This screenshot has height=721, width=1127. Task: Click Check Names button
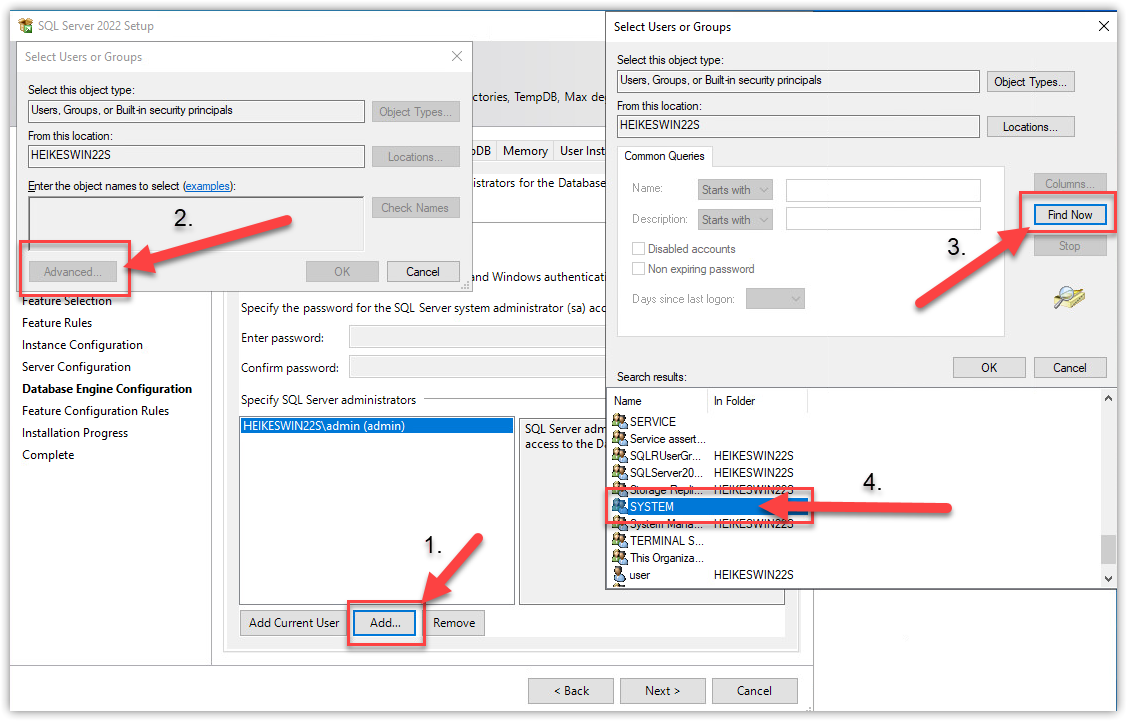coord(415,208)
